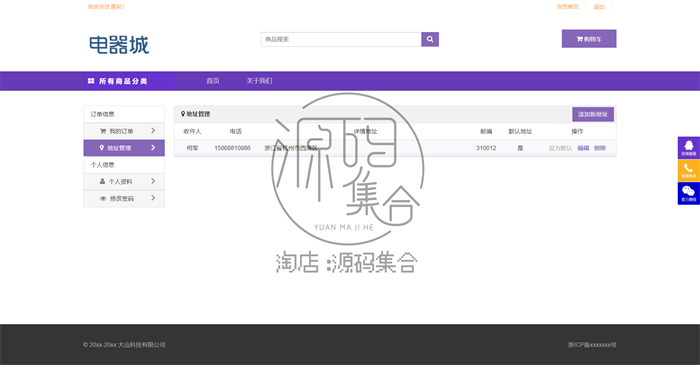Click the eye icon beside 修改密码
This screenshot has height=365, width=700.
[x=103, y=199]
